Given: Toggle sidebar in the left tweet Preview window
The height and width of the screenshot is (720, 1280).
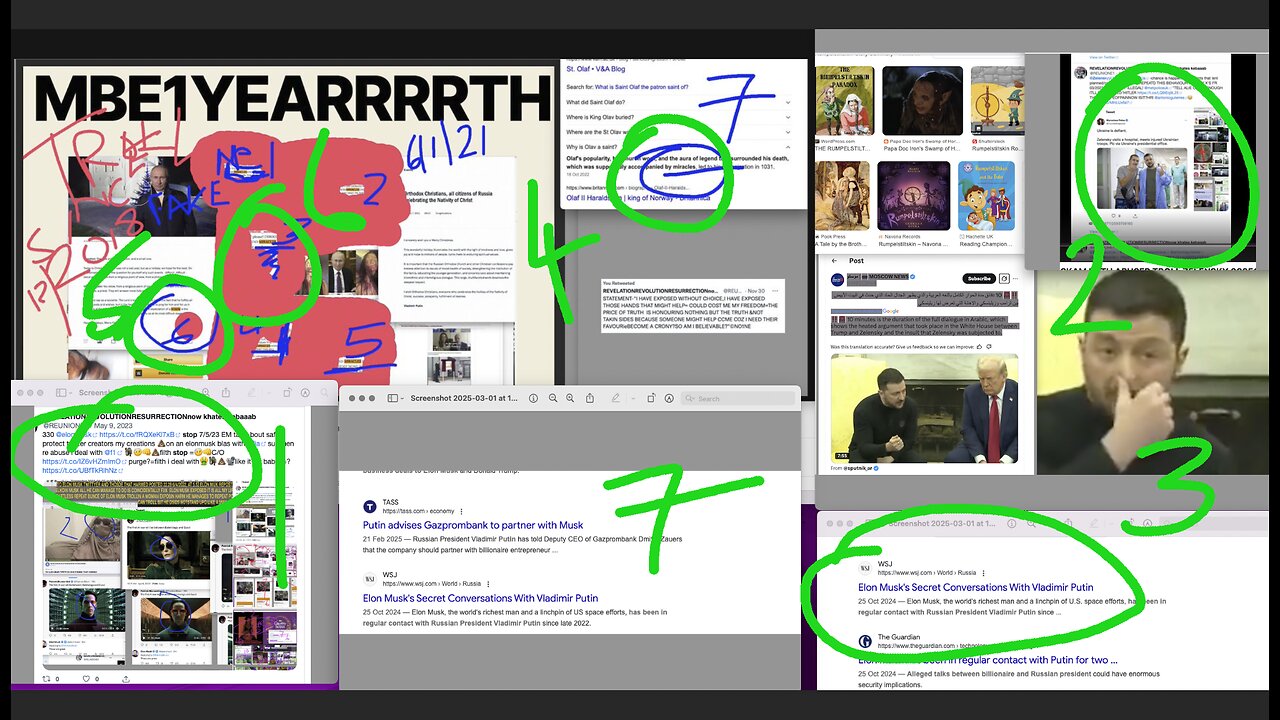Looking at the screenshot, I should click(61, 392).
